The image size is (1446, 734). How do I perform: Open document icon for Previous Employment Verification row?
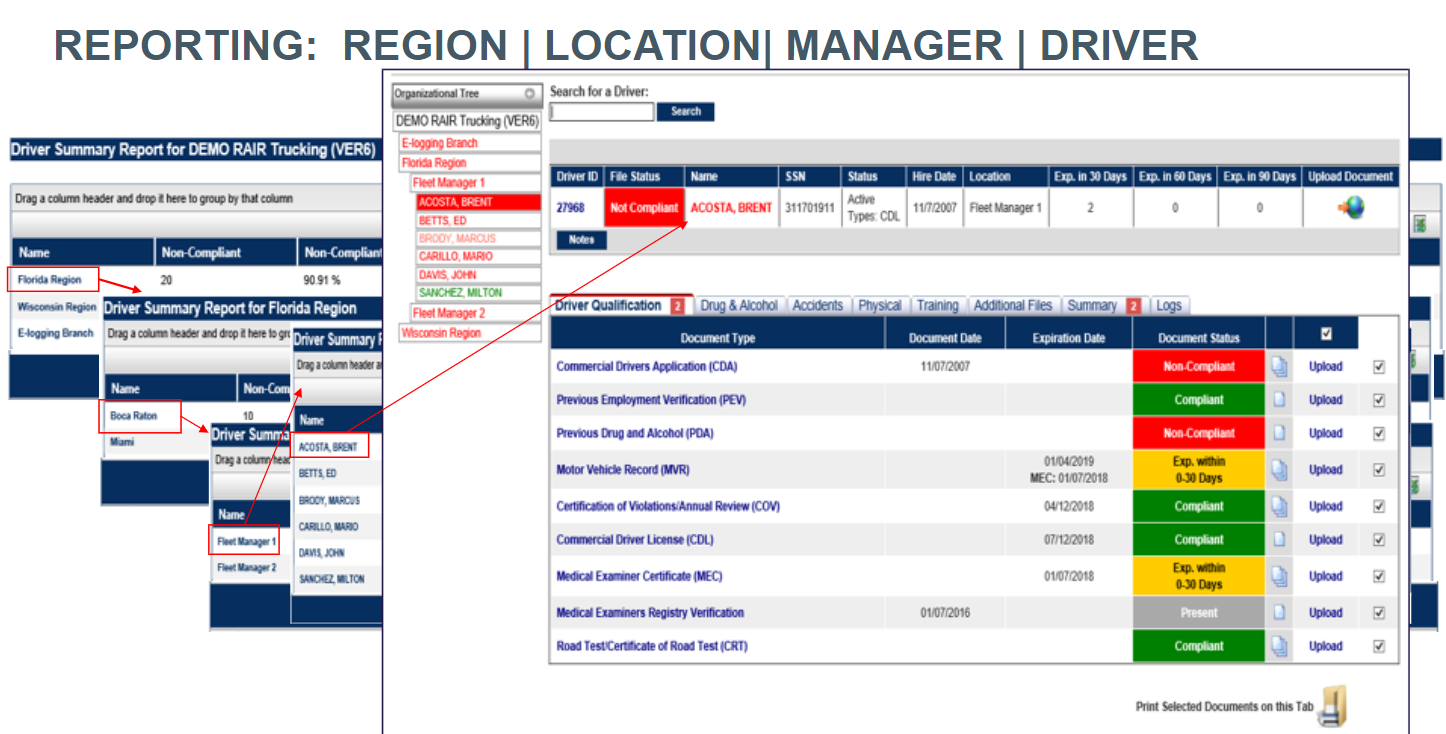click(x=1279, y=400)
